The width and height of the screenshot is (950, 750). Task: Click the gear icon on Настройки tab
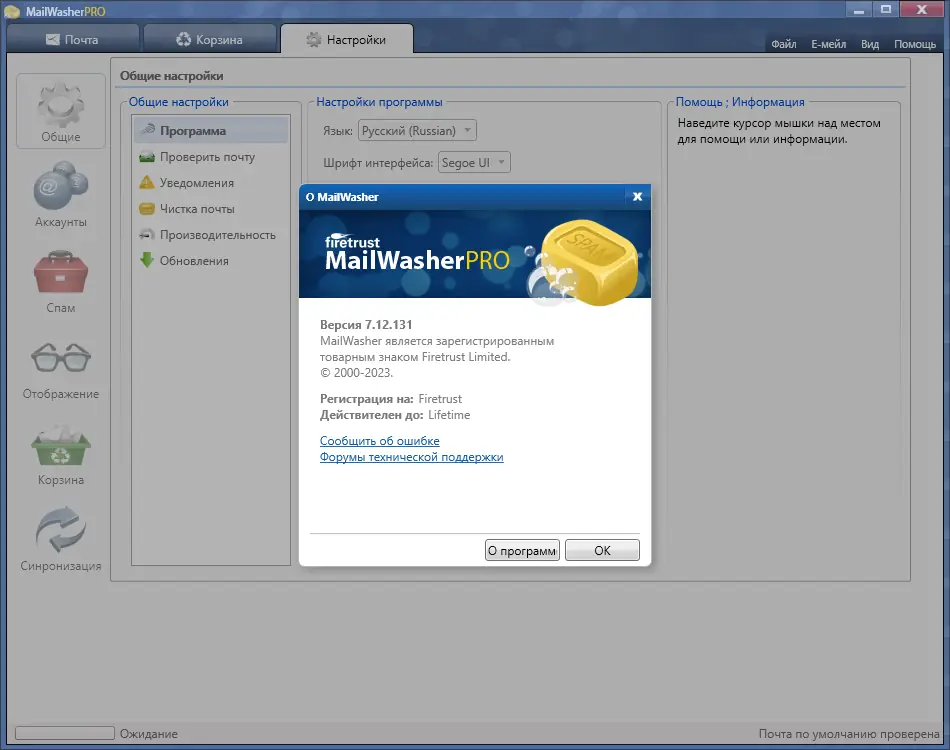click(x=313, y=39)
